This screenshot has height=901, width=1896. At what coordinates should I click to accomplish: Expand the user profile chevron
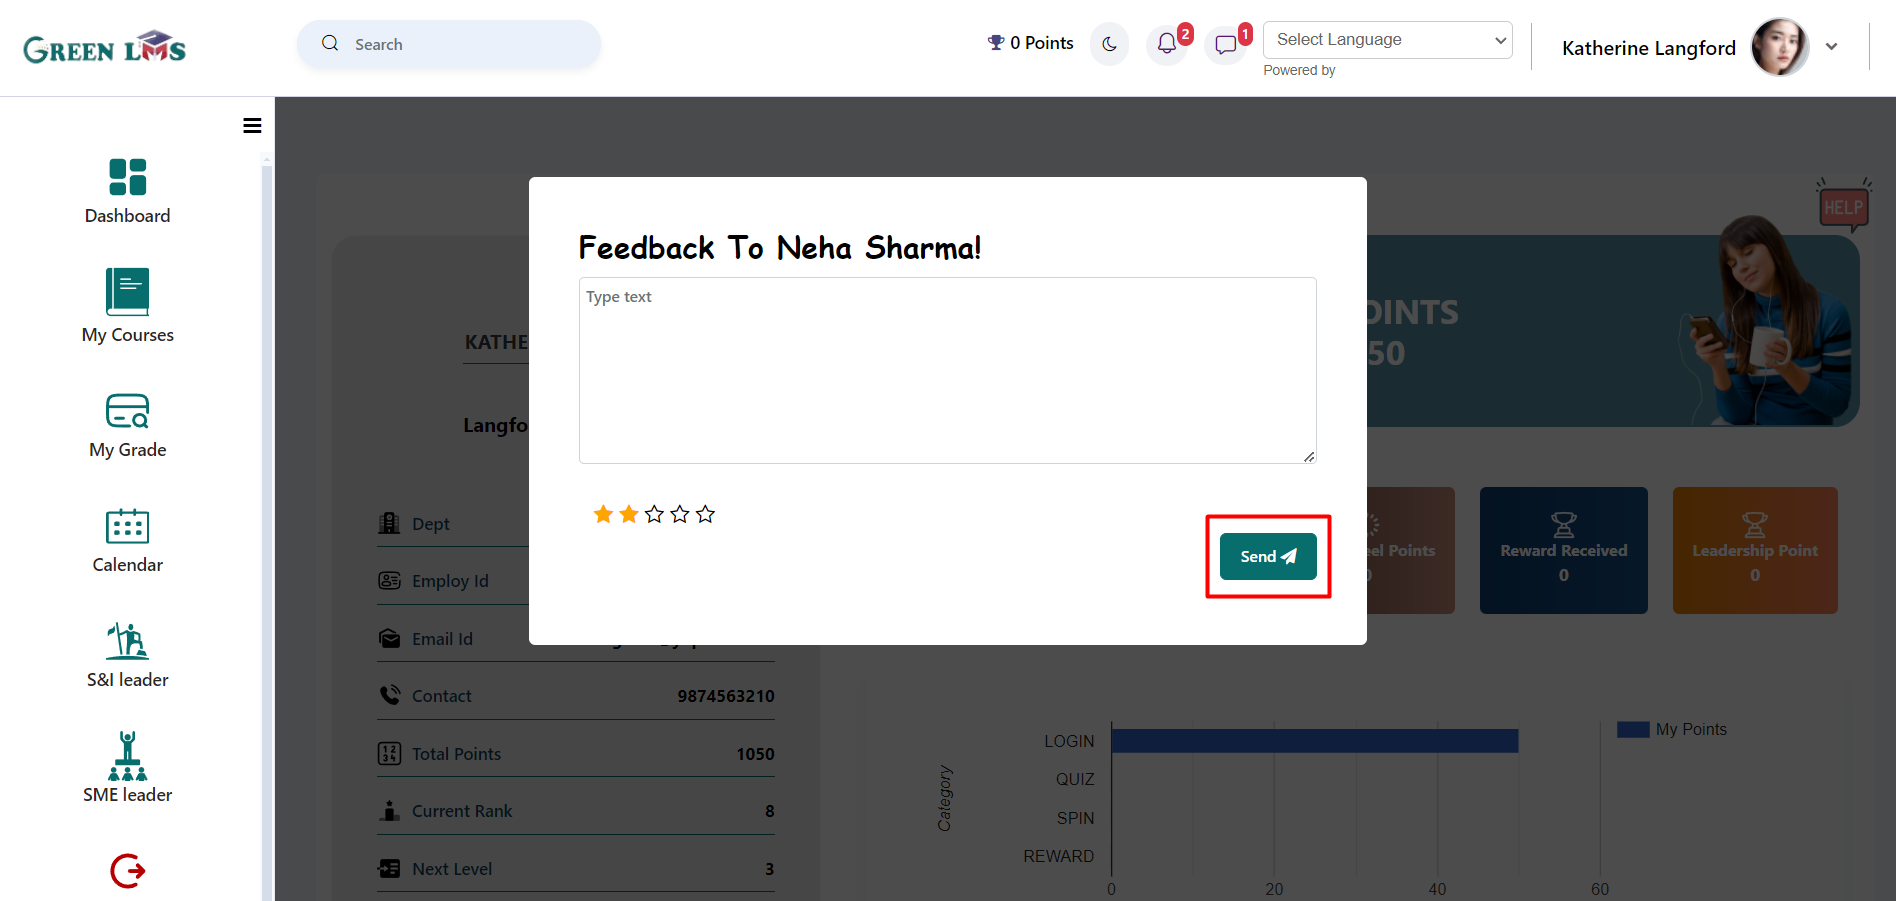(1832, 47)
